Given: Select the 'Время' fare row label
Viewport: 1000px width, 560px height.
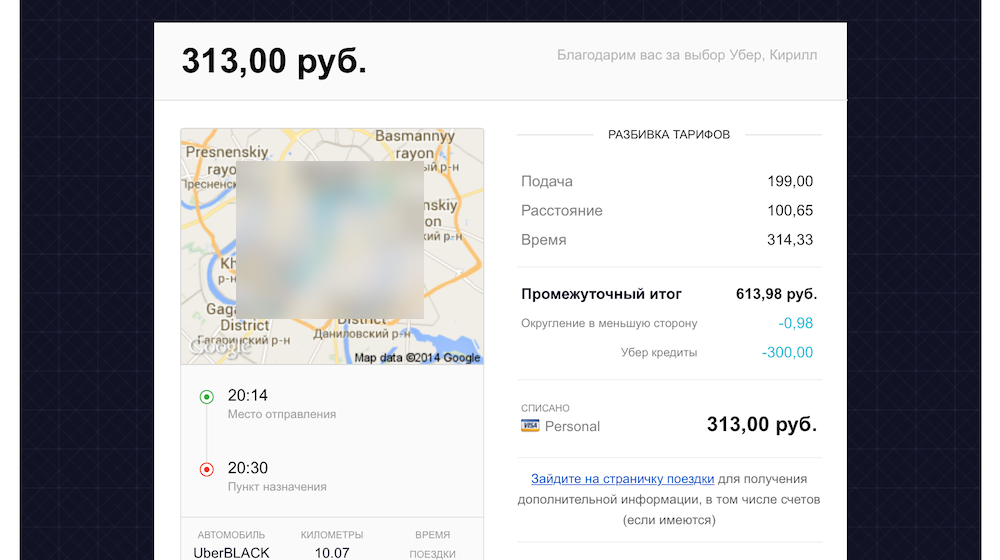Looking at the screenshot, I should [543, 240].
